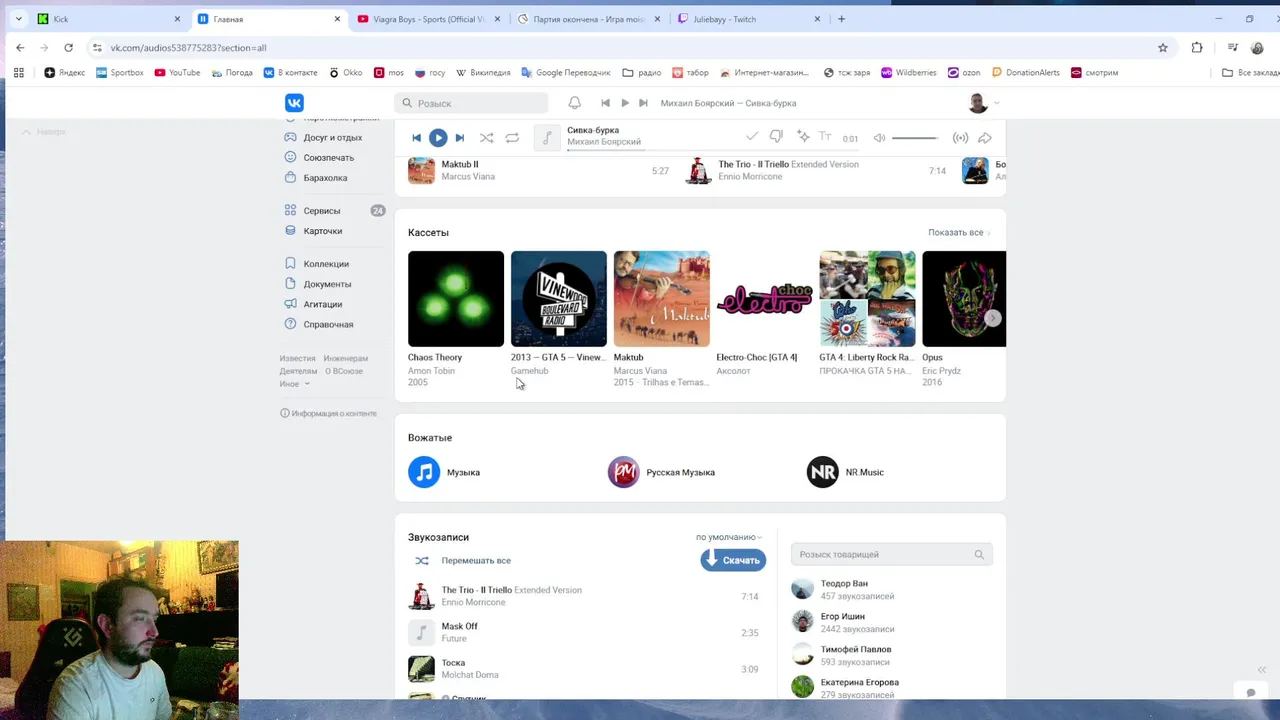Play Тоска by Molchat Doma
The height and width of the screenshot is (720, 1280).
(584, 669)
